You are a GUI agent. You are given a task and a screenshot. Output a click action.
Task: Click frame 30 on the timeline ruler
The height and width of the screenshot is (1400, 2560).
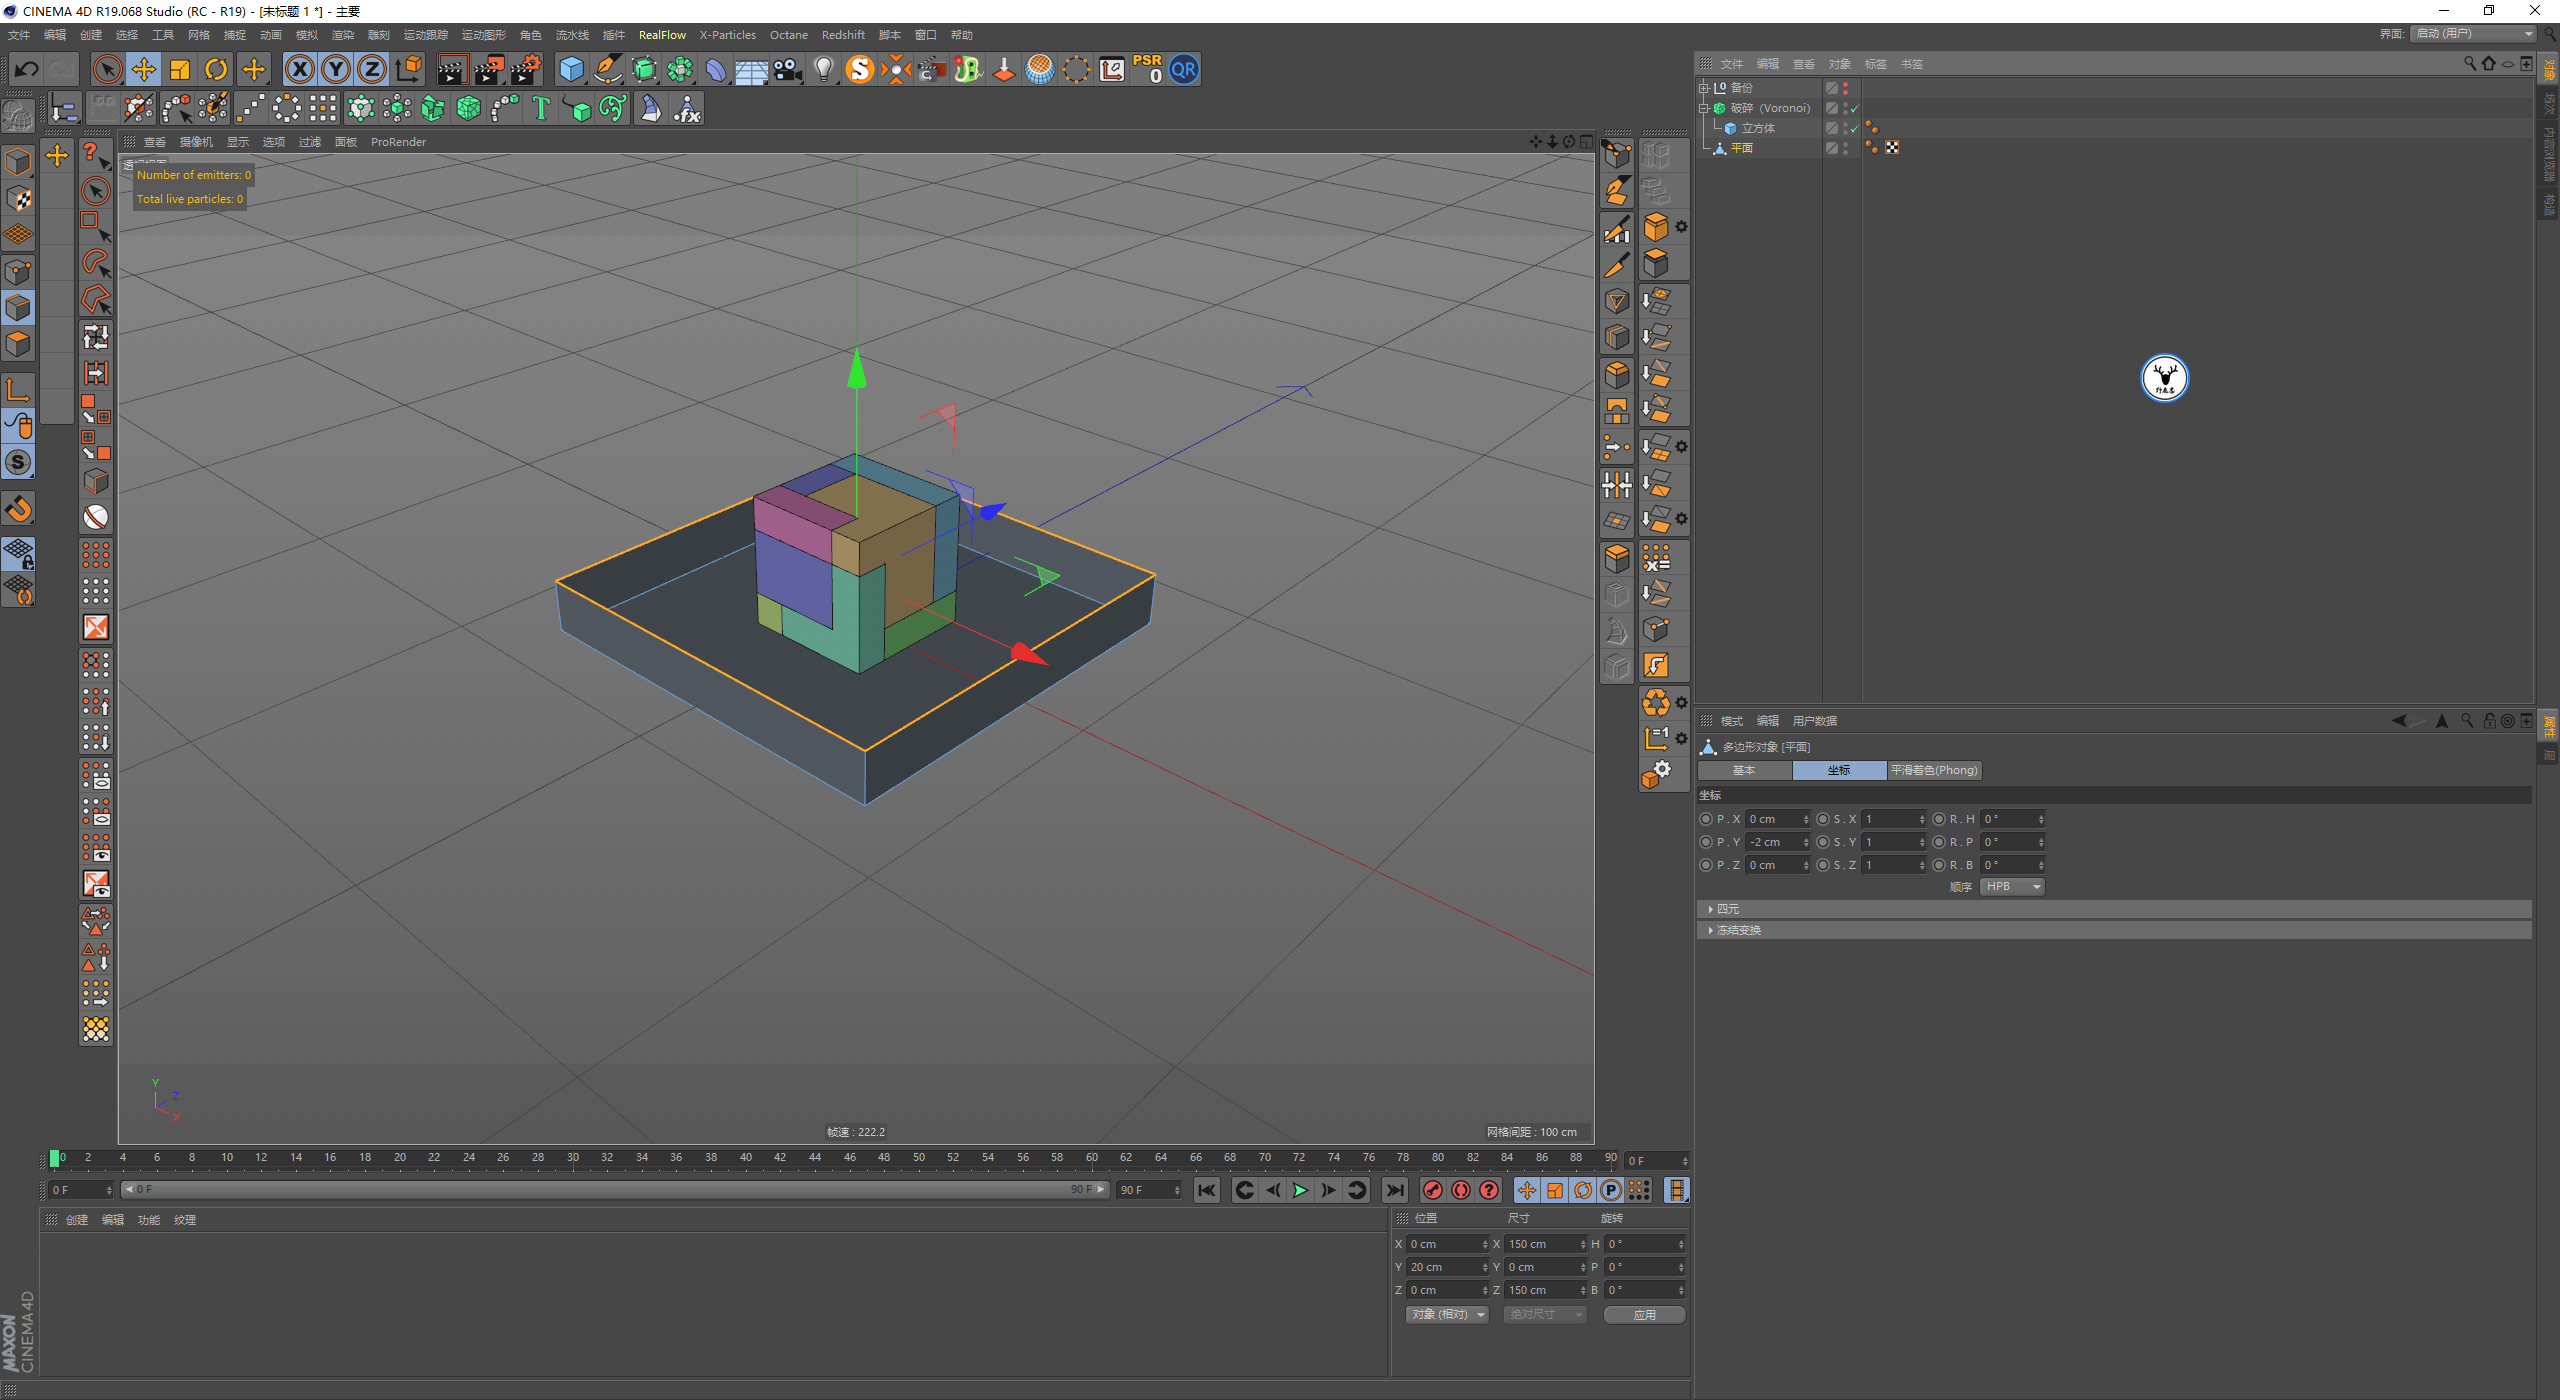[573, 1158]
